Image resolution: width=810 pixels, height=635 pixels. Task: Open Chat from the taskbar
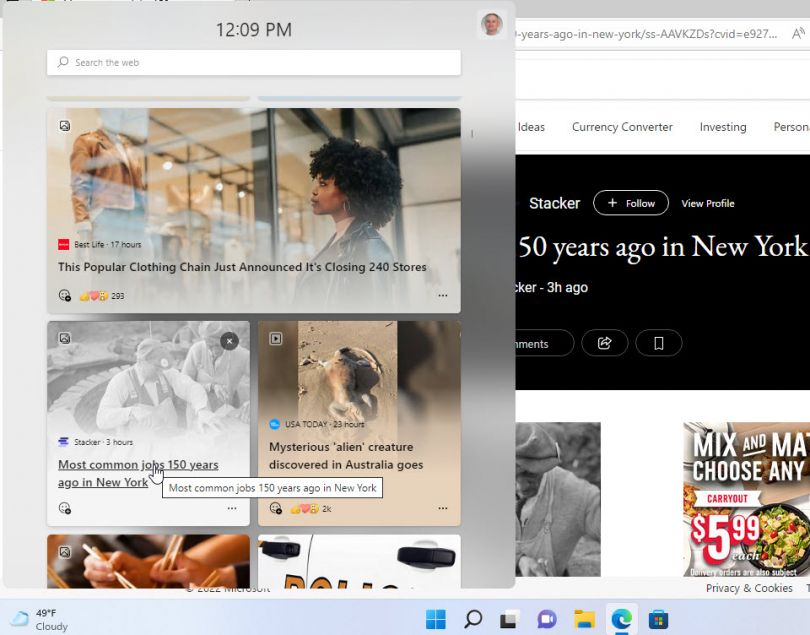pyautogui.click(x=546, y=618)
